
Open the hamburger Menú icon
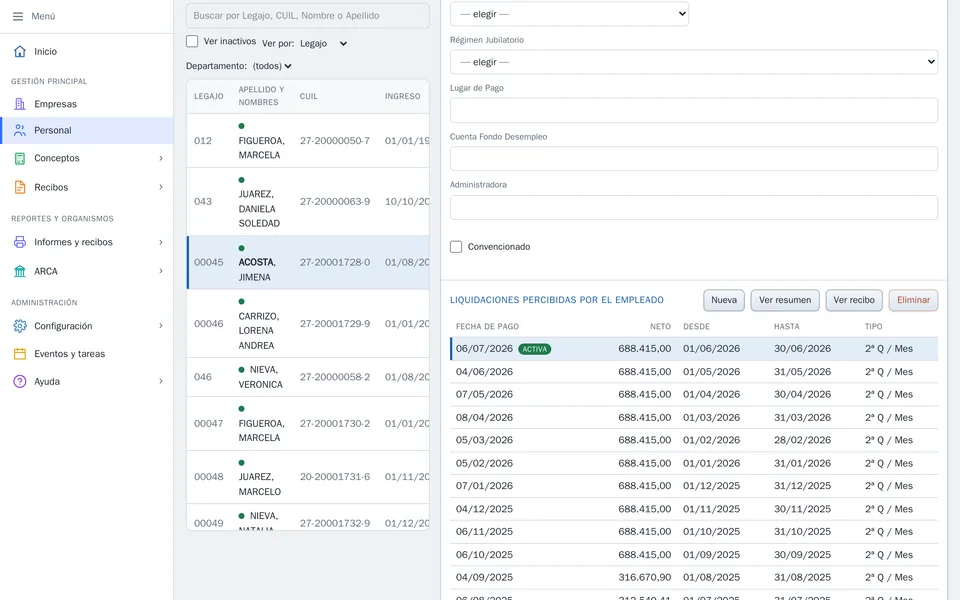click(x=18, y=17)
